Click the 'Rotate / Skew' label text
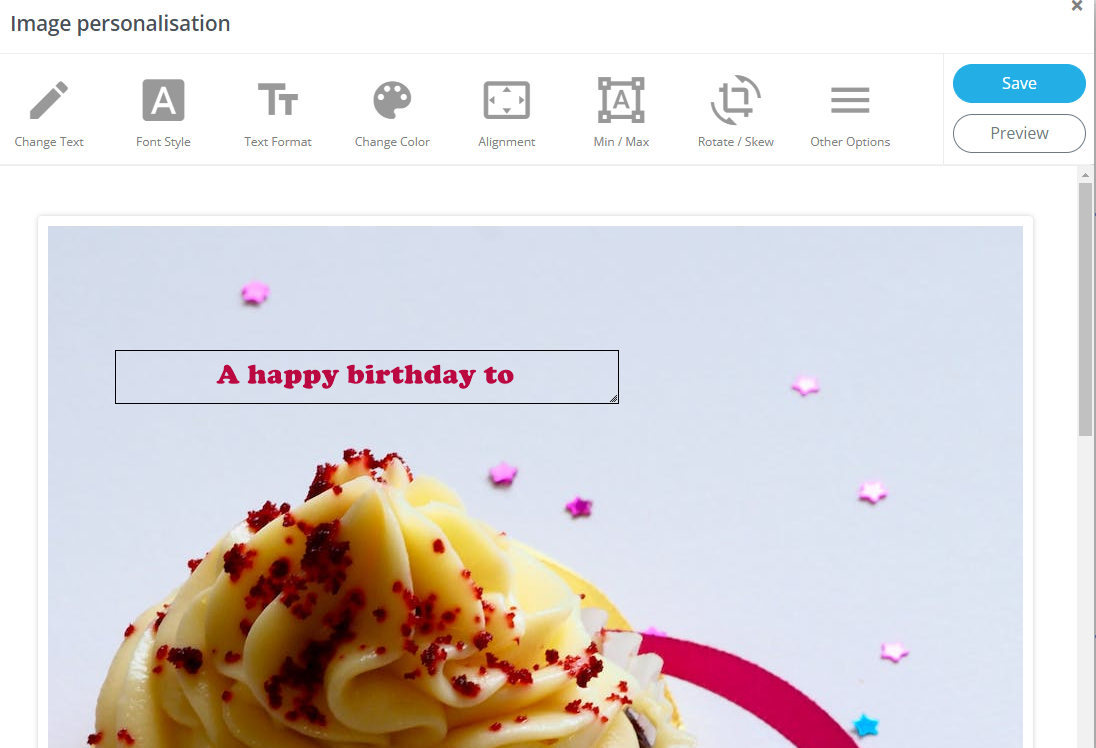The width and height of the screenshot is (1096, 748). (735, 142)
